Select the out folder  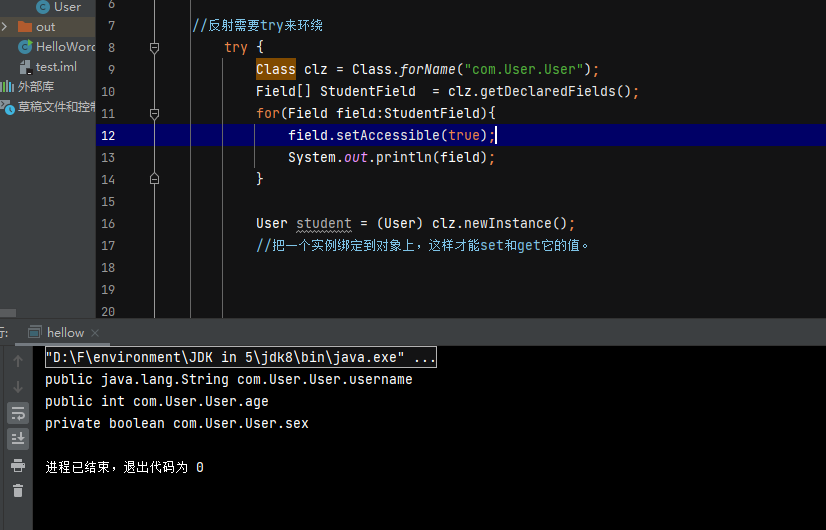coord(45,27)
